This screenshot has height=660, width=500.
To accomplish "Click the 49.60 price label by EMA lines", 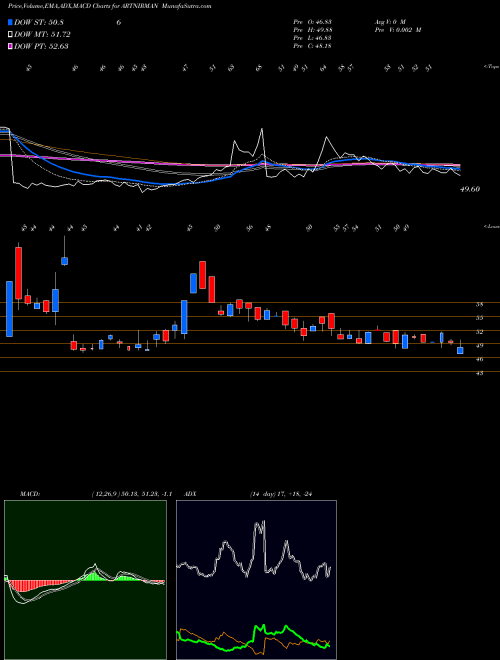I will pyautogui.click(x=470, y=189).
